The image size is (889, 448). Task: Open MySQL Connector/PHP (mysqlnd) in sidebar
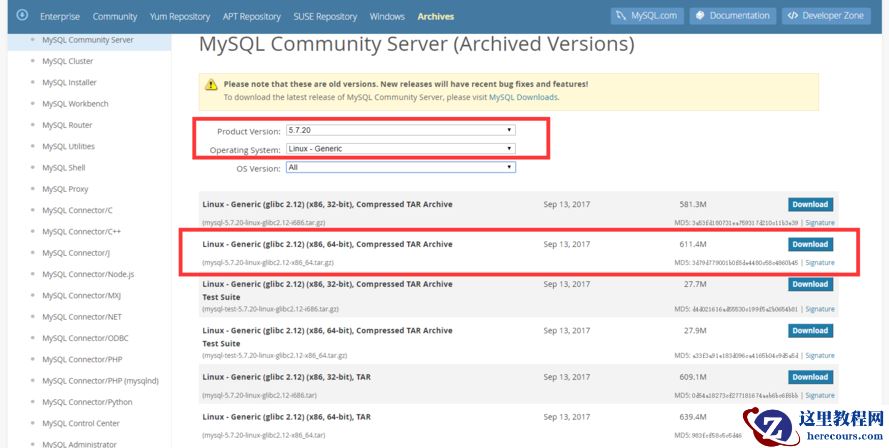(100, 381)
